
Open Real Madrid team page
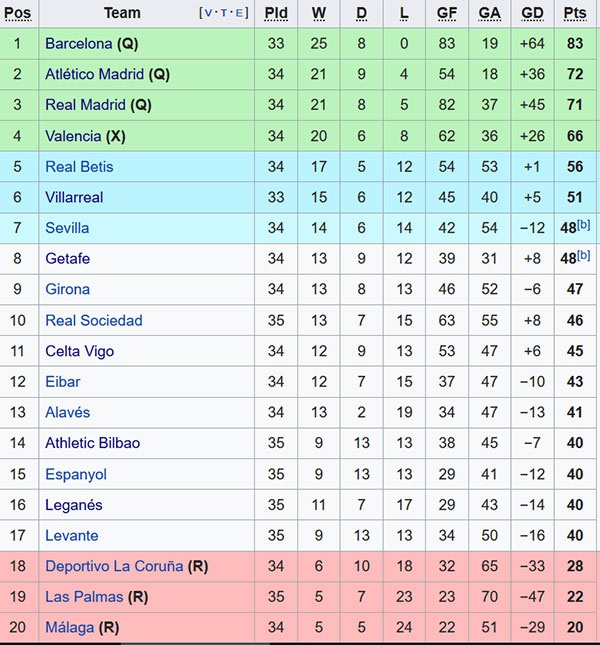click(86, 105)
